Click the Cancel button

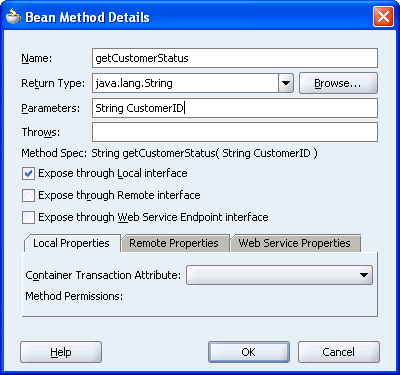[339, 352]
